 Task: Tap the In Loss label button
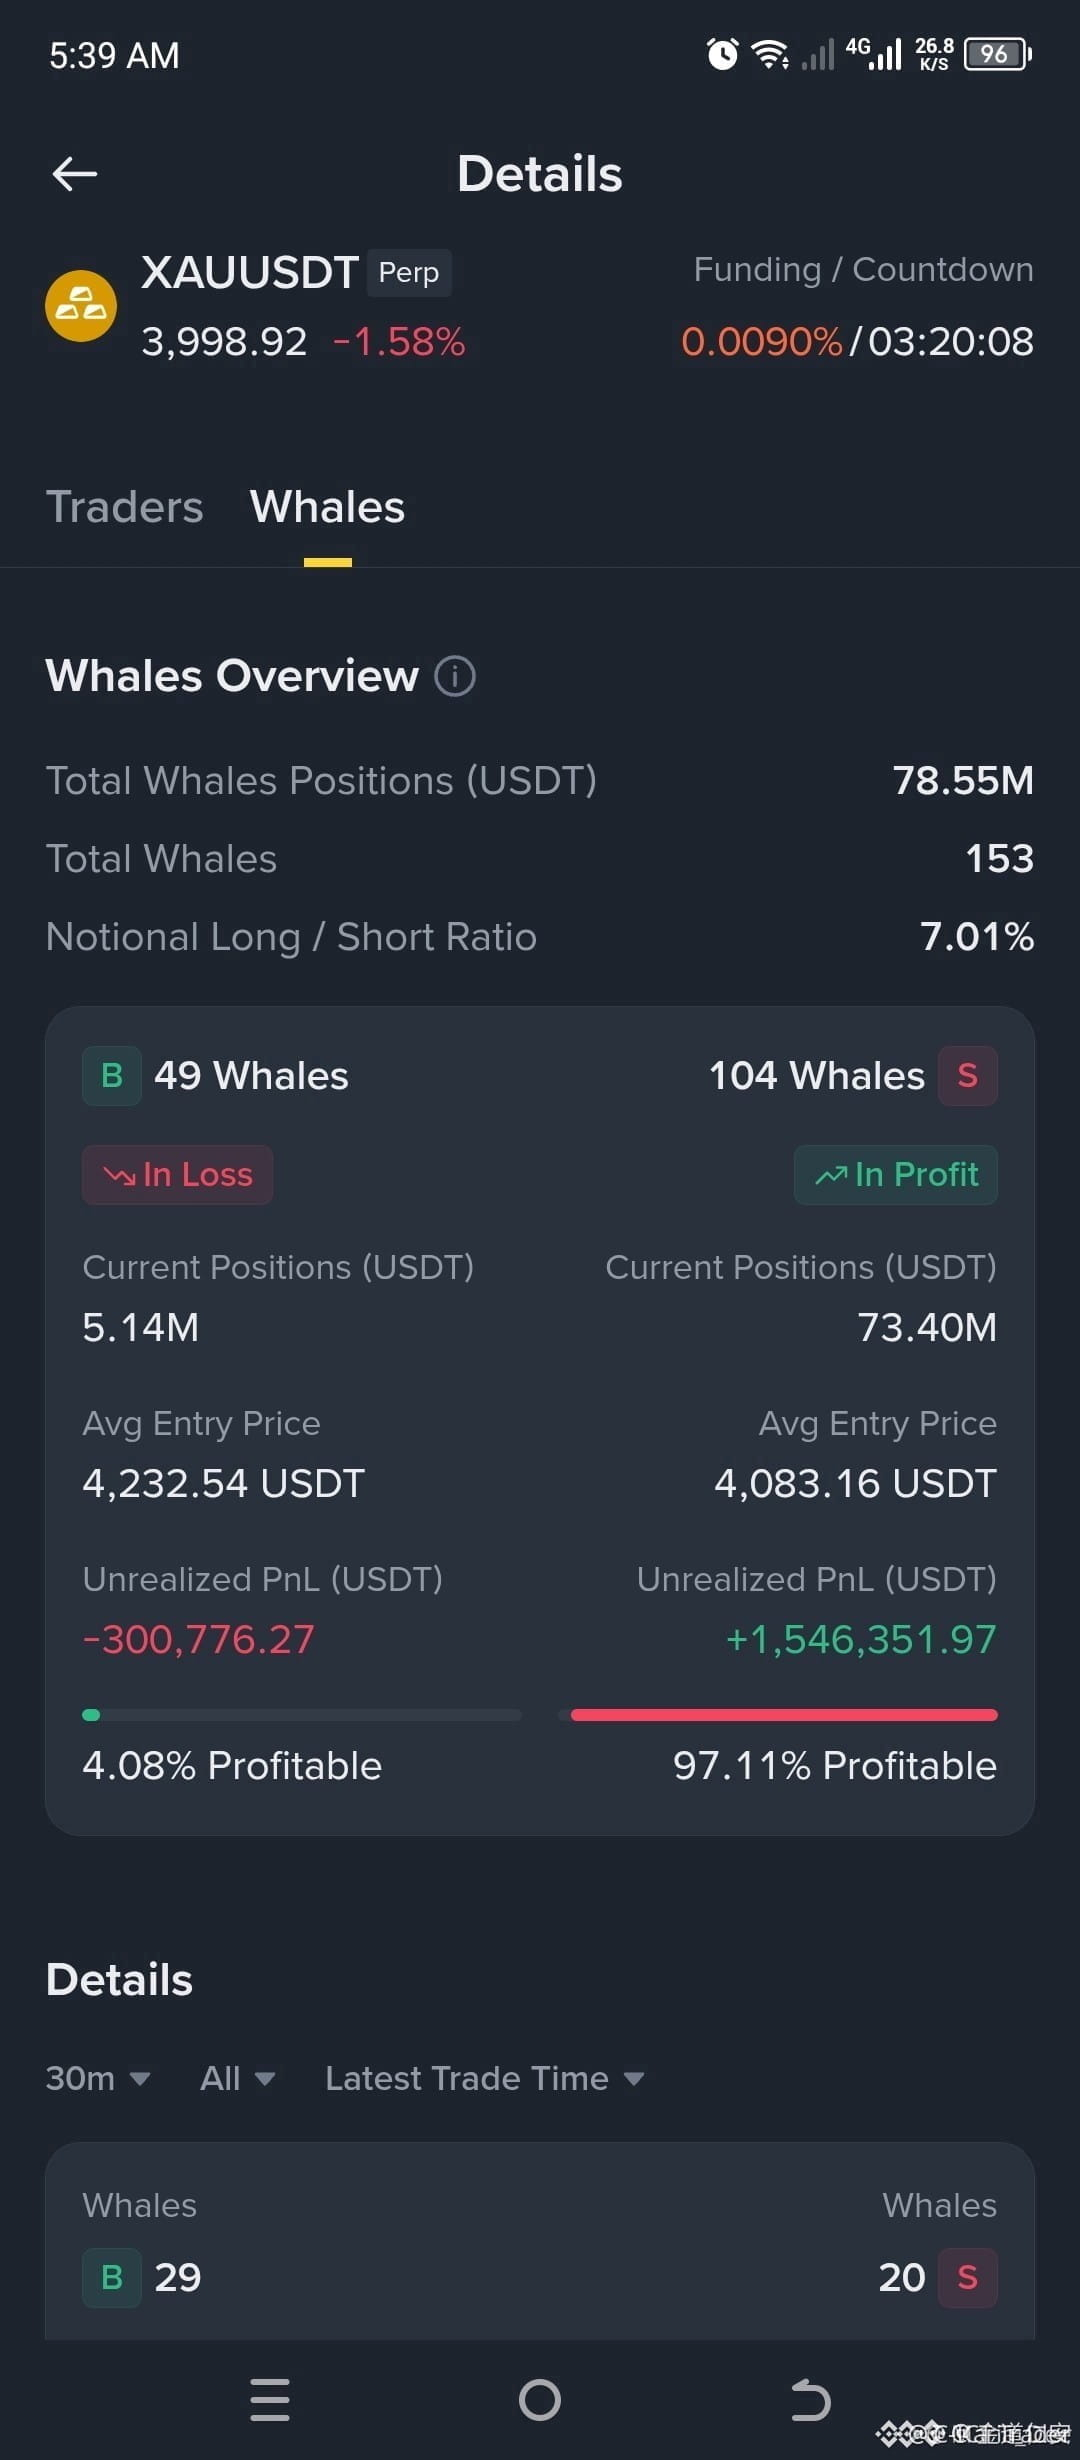(177, 1175)
